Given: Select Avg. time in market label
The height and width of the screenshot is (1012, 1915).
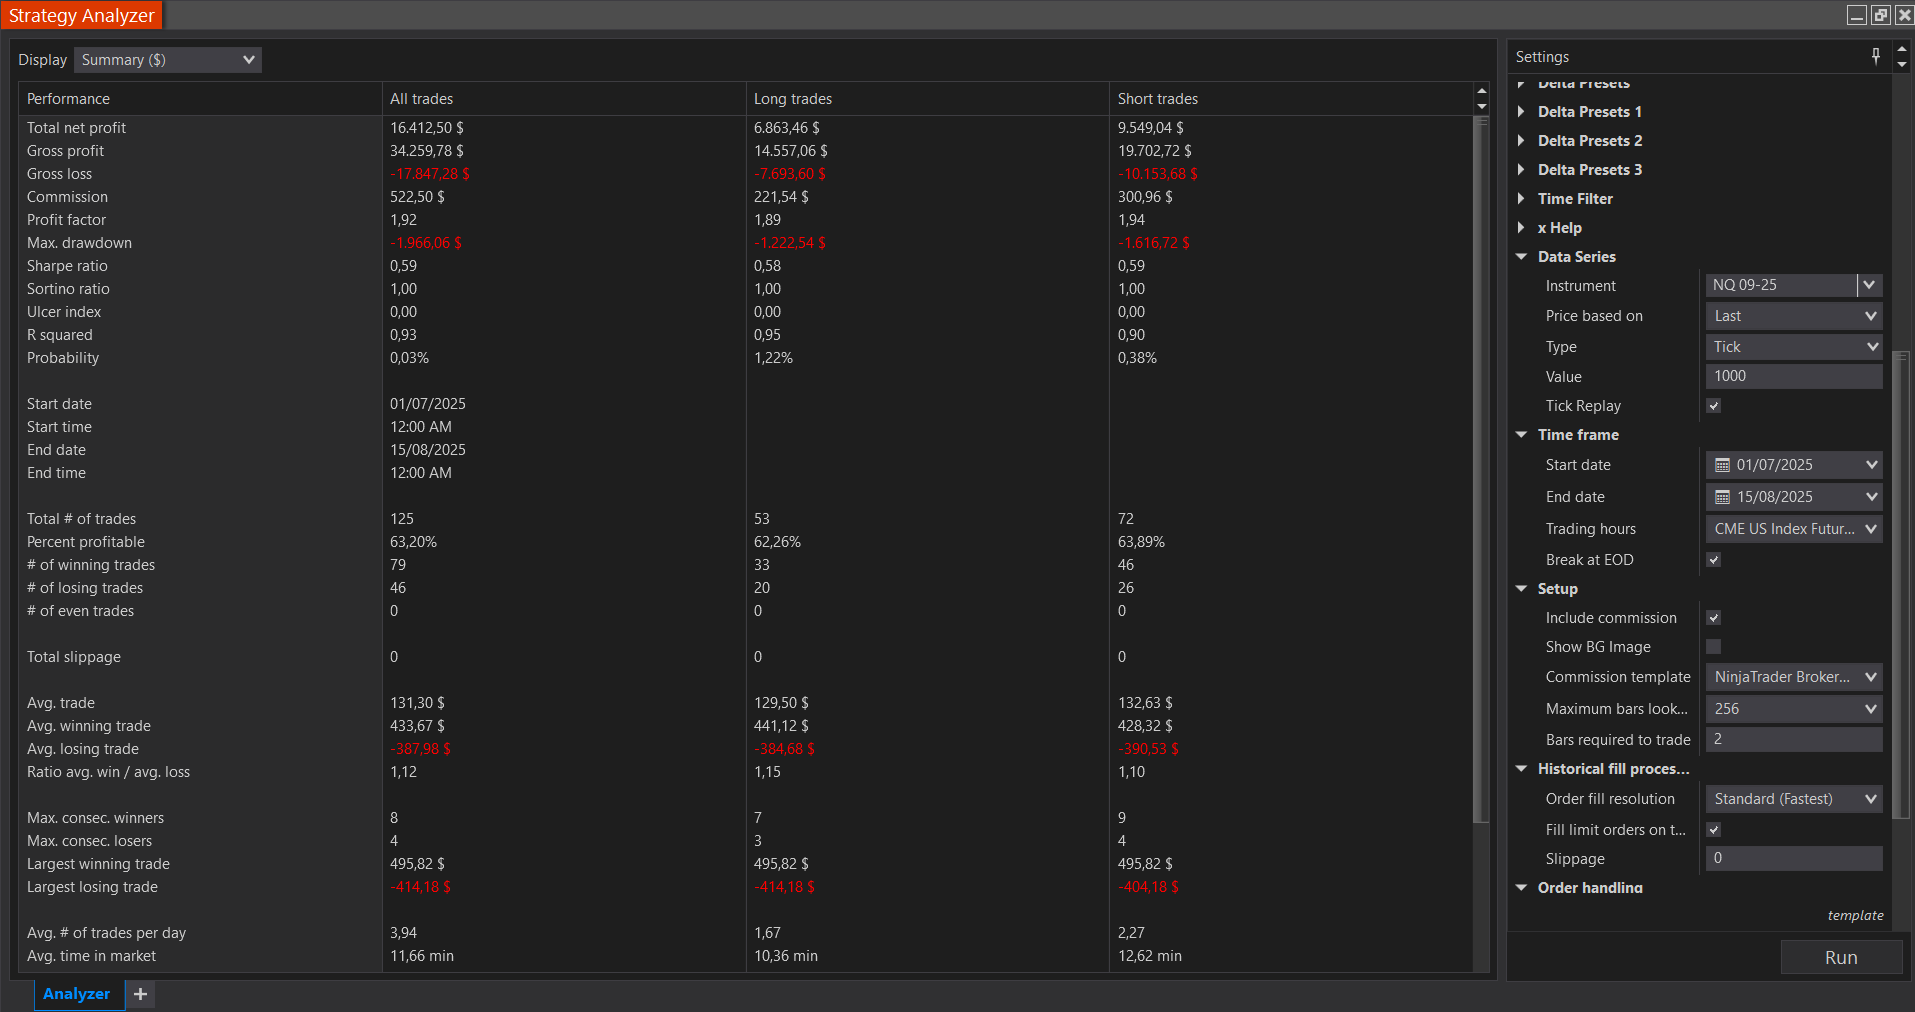Looking at the screenshot, I should pyautogui.click(x=91, y=956).
